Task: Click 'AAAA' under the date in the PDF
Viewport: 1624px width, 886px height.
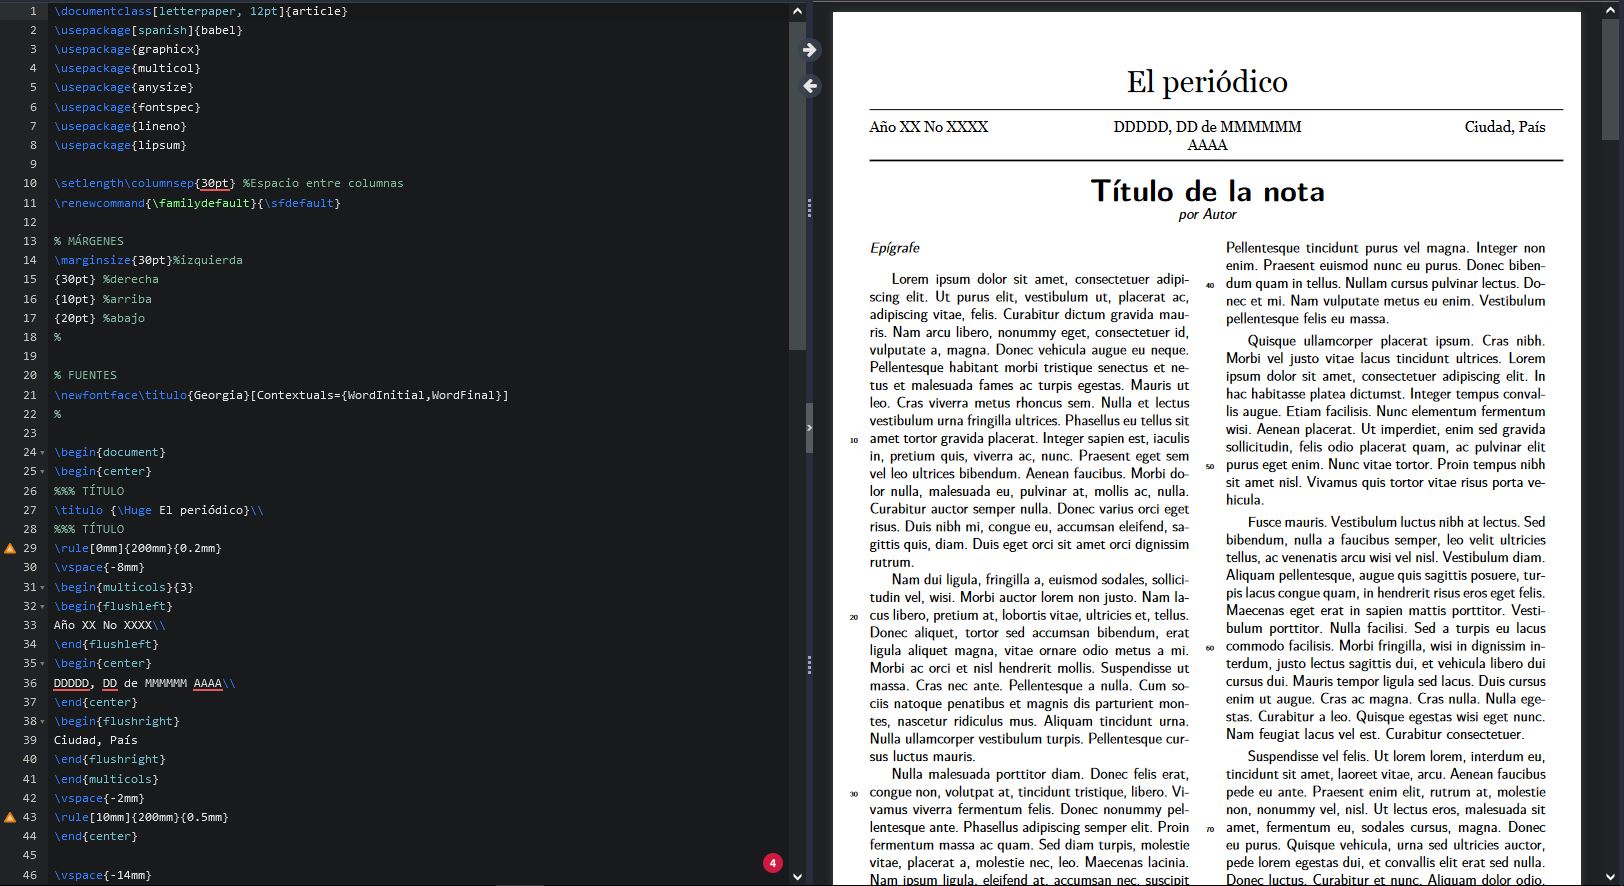Action: coord(1207,145)
